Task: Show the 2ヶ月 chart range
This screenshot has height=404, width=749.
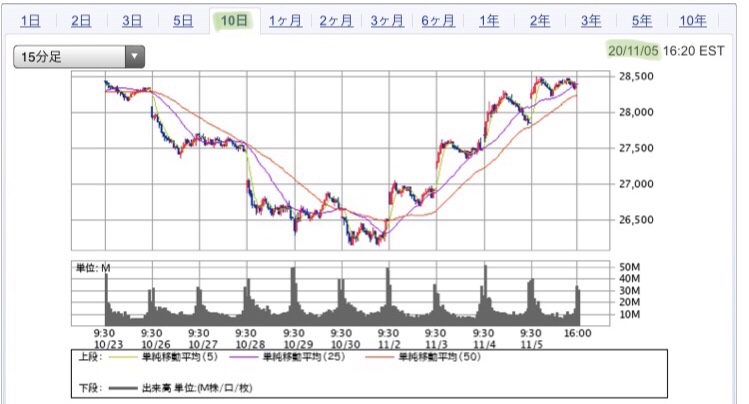Action: (x=336, y=21)
